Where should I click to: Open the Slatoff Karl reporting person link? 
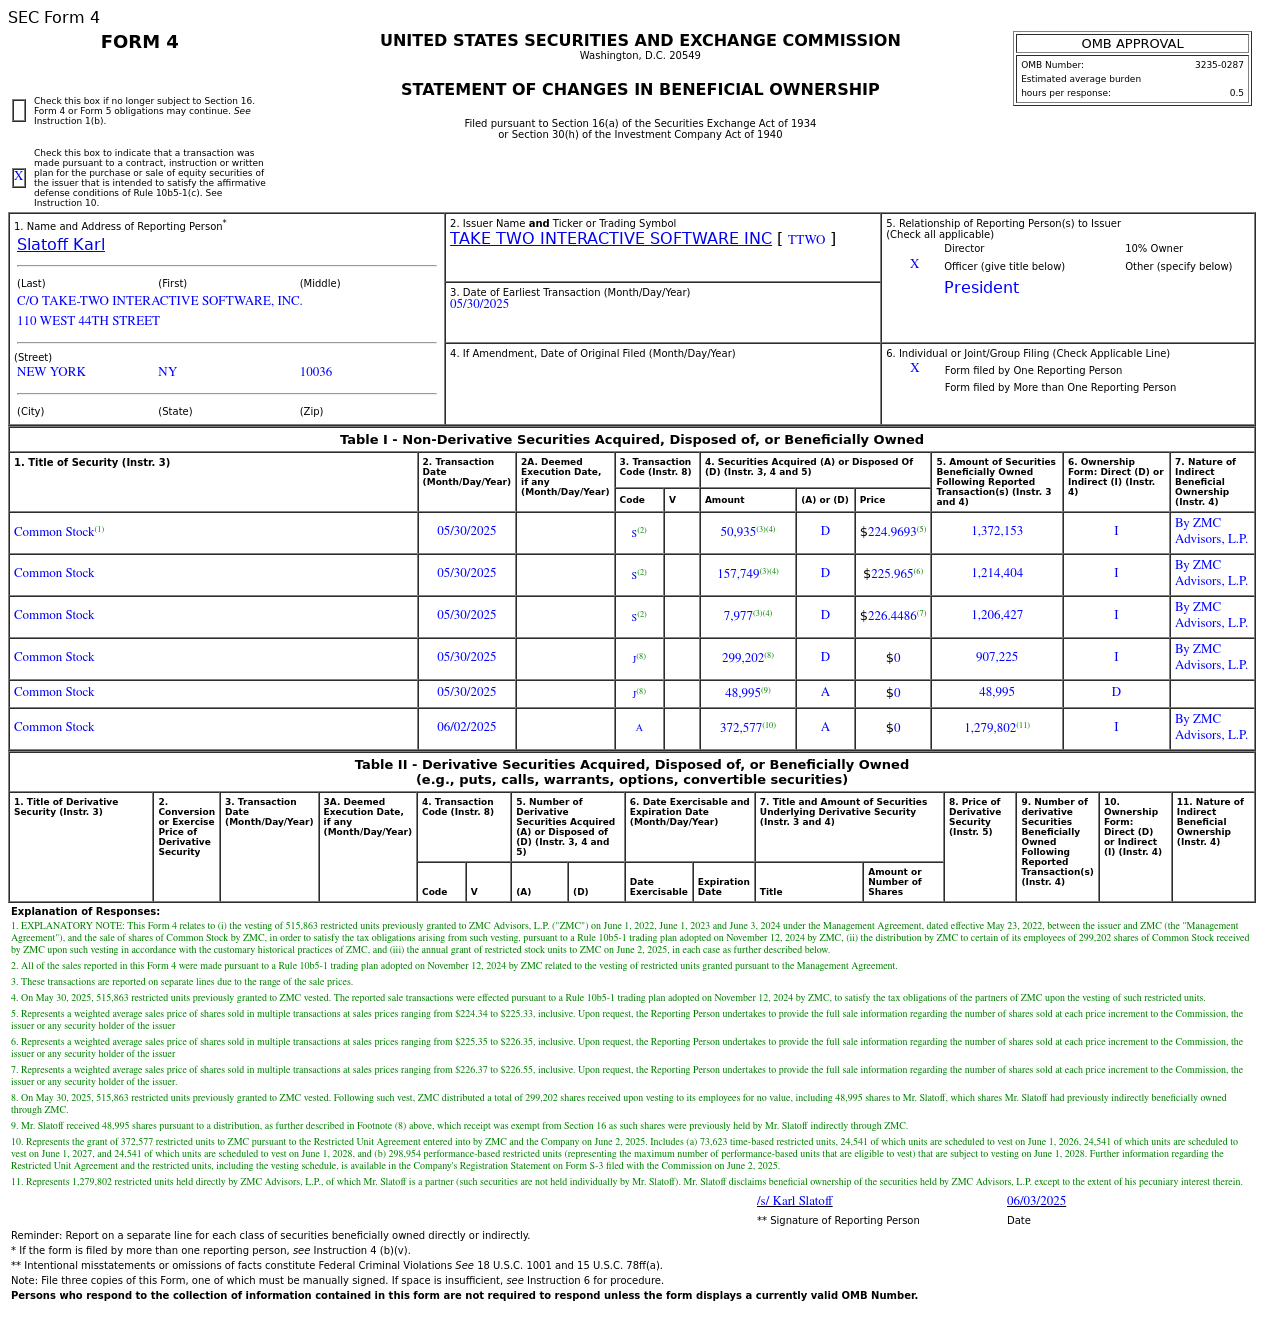pos(61,245)
